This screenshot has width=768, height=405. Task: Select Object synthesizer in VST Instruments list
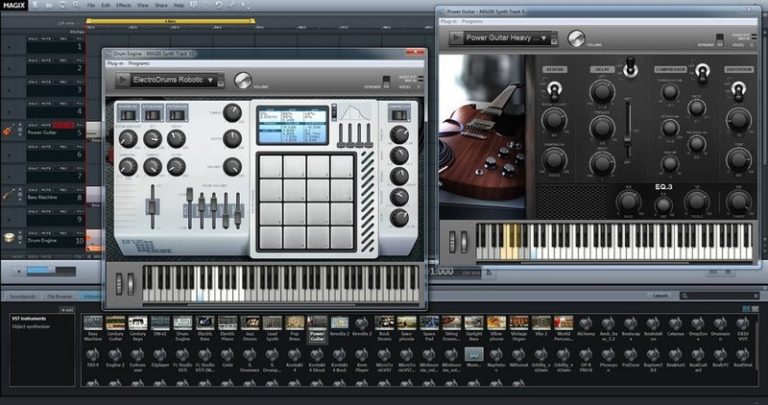(31, 326)
